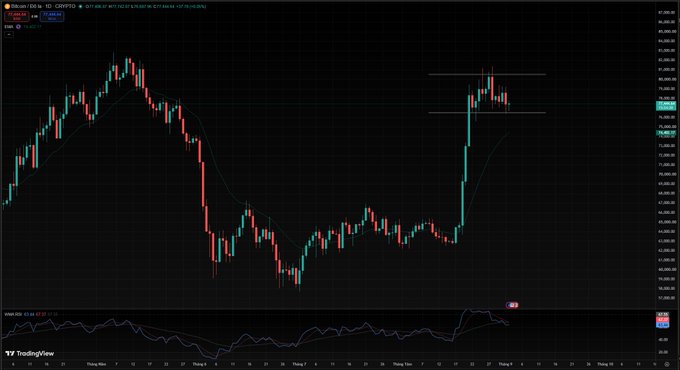
Task: Select the WMA RSI legend label
Action: (x=13, y=314)
